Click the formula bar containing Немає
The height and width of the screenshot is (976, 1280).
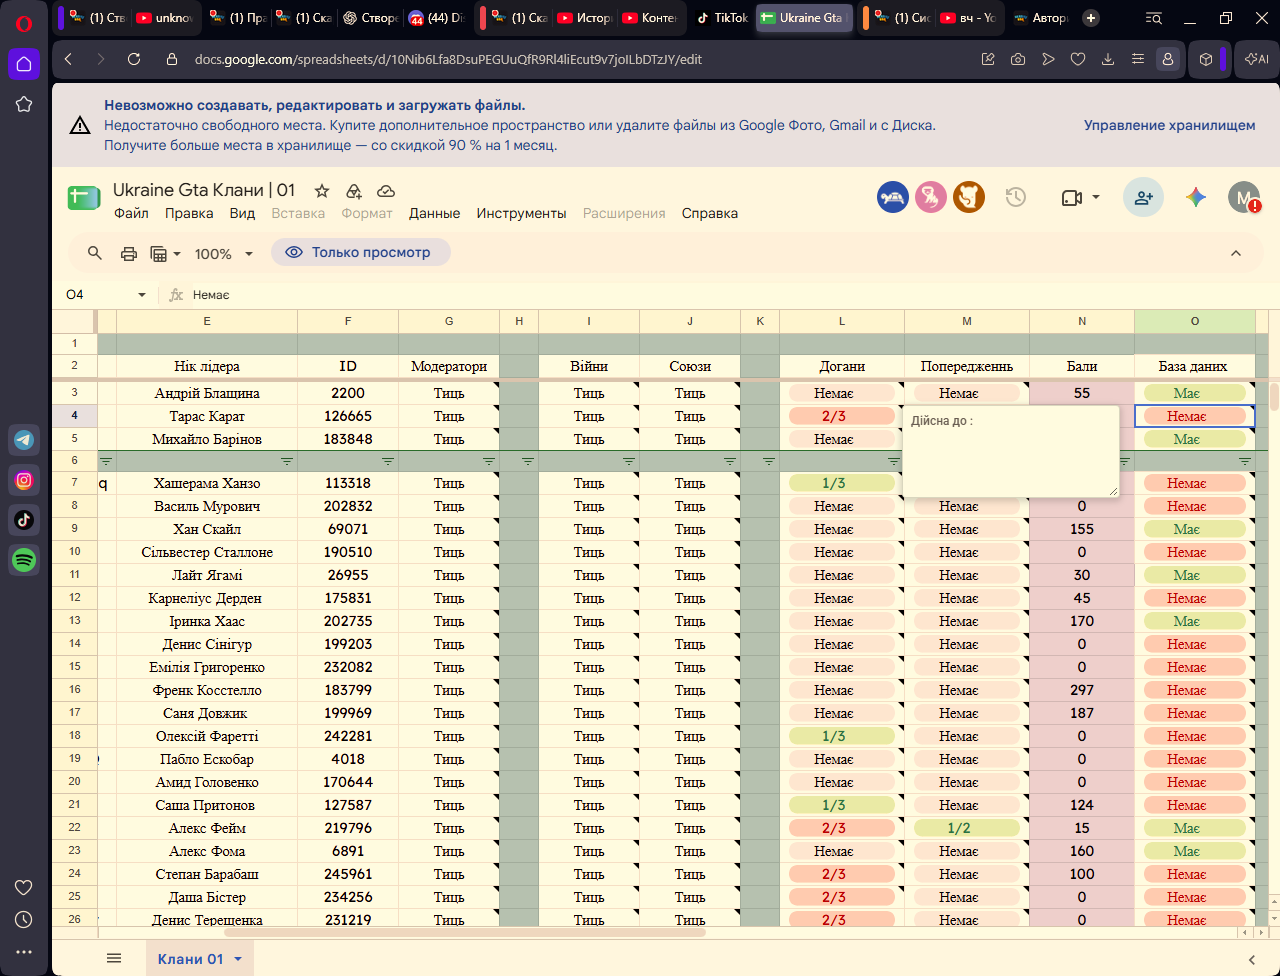[720, 295]
